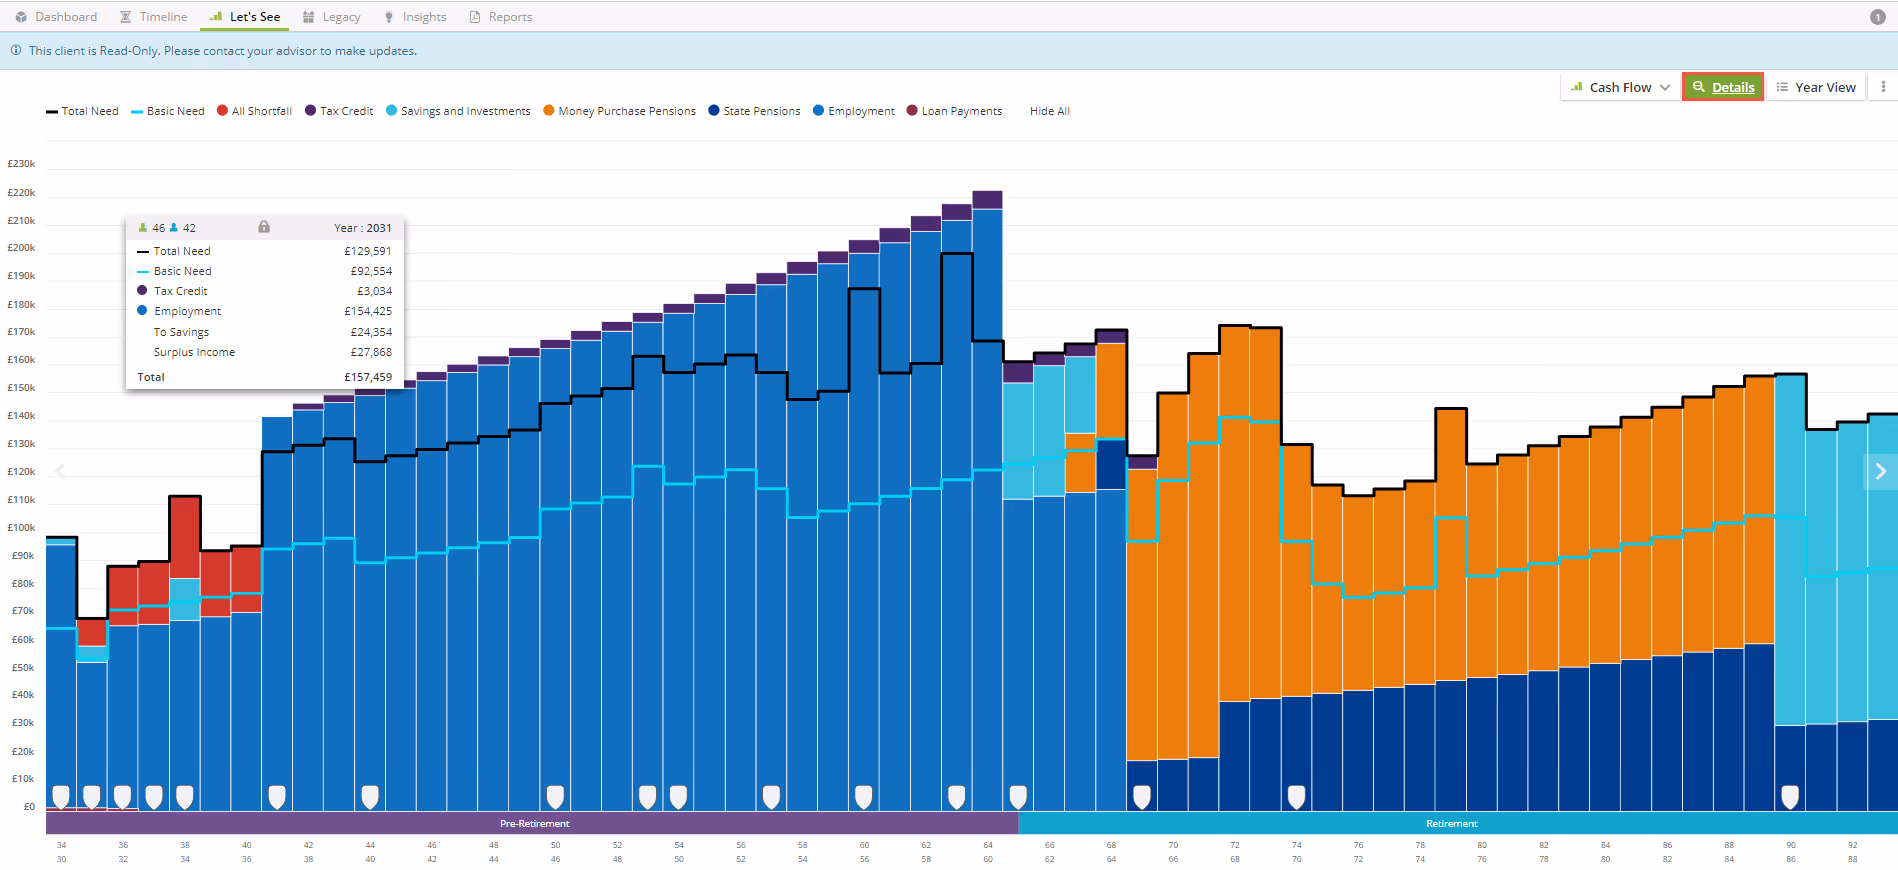Open the vertical ellipsis more menu

(1883, 87)
